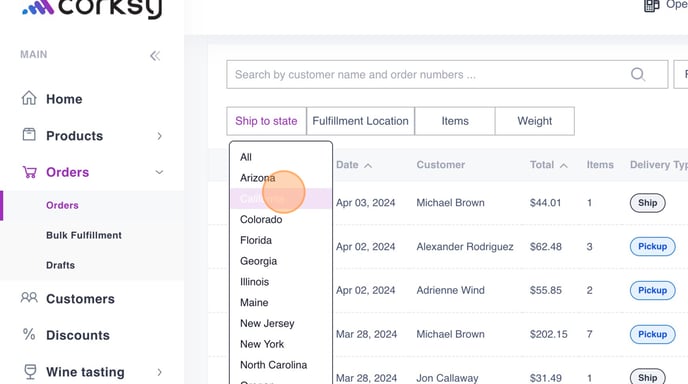Click the magnifier search icon

tap(638, 74)
